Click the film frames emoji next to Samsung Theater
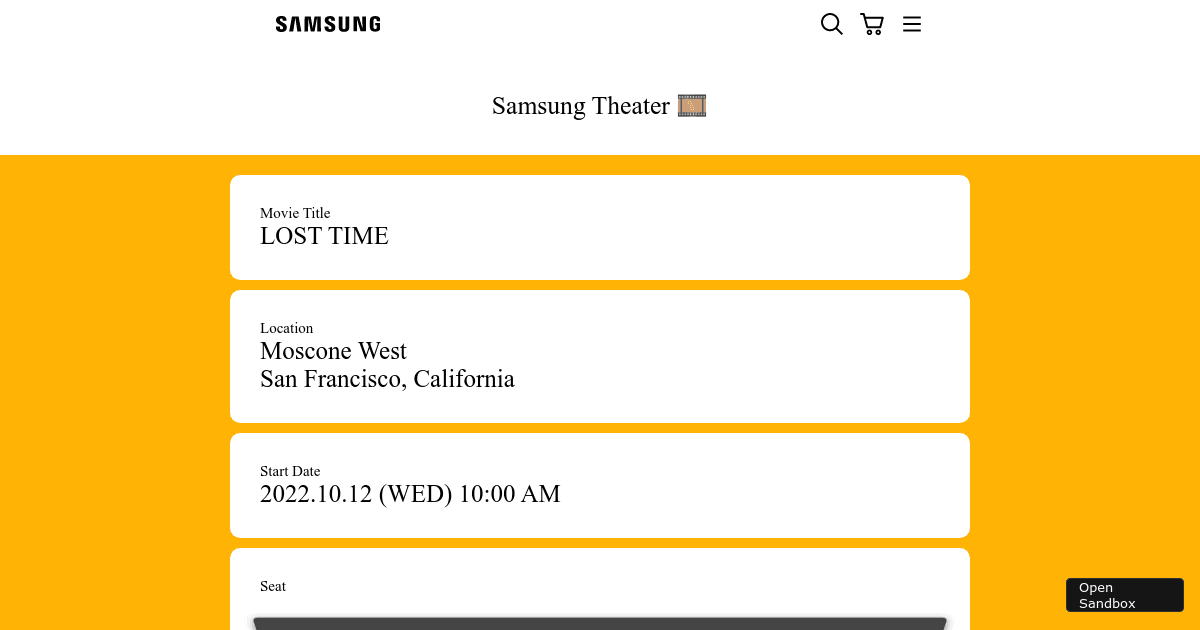The width and height of the screenshot is (1200, 630). point(692,105)
